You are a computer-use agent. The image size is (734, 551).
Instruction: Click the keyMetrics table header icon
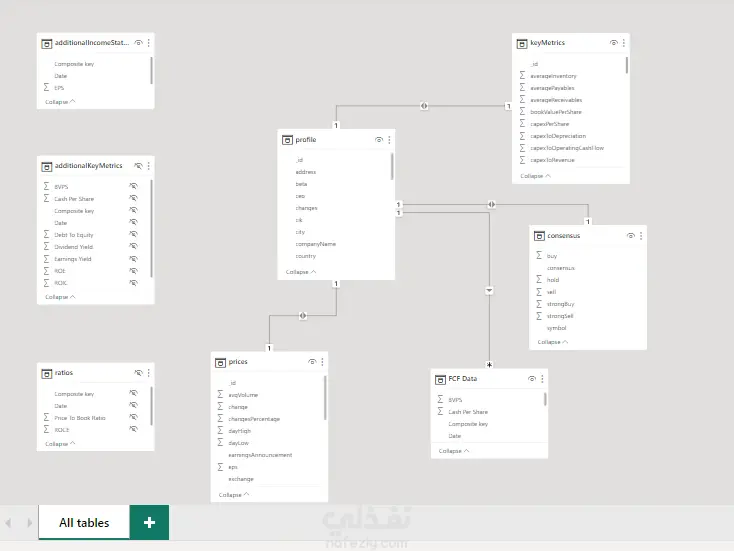pyautogui.click(x=522, y=43)
